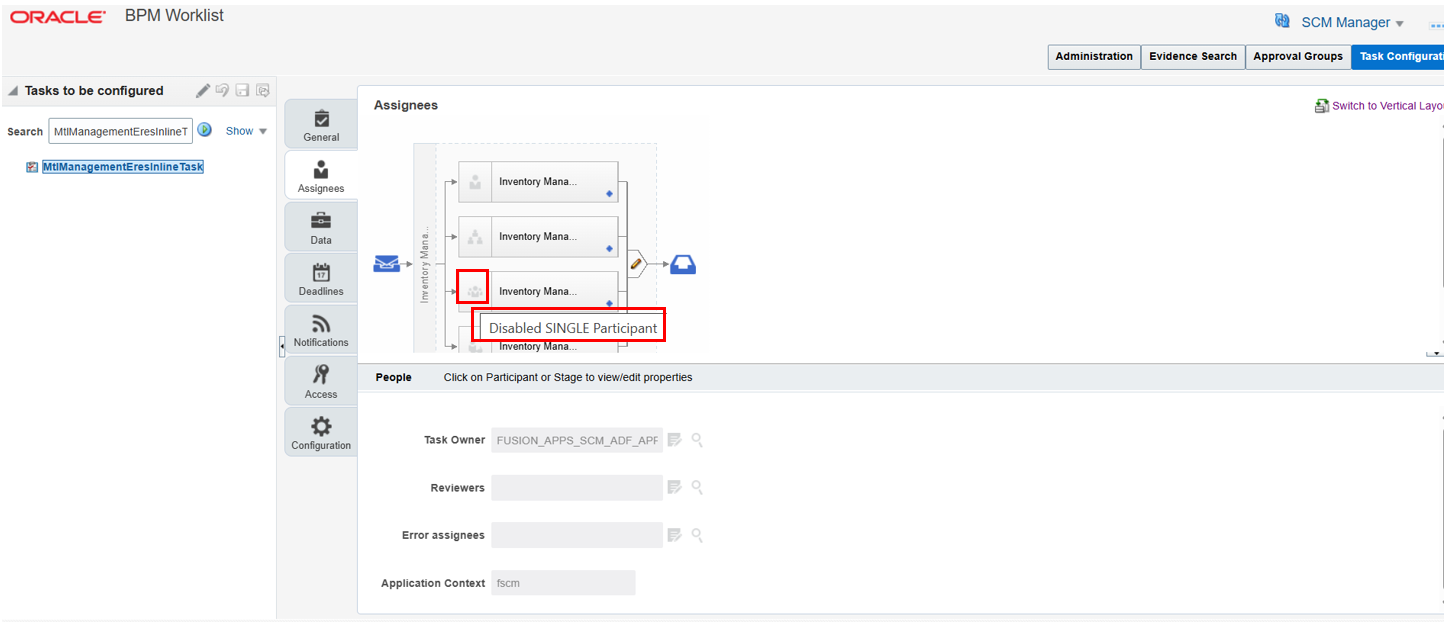
Task: Open the magnifier search icon beside Task Owner
Action: click(x=698, y=440)
